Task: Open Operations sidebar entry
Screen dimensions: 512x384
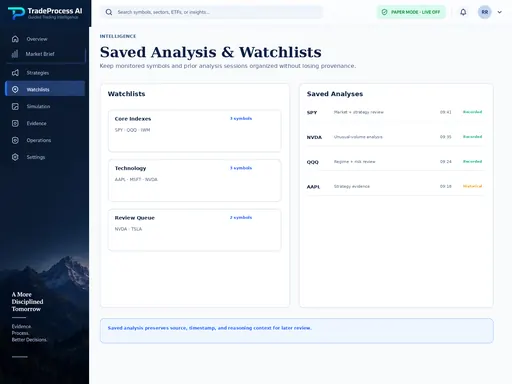Action: click(x=45, y=140)
